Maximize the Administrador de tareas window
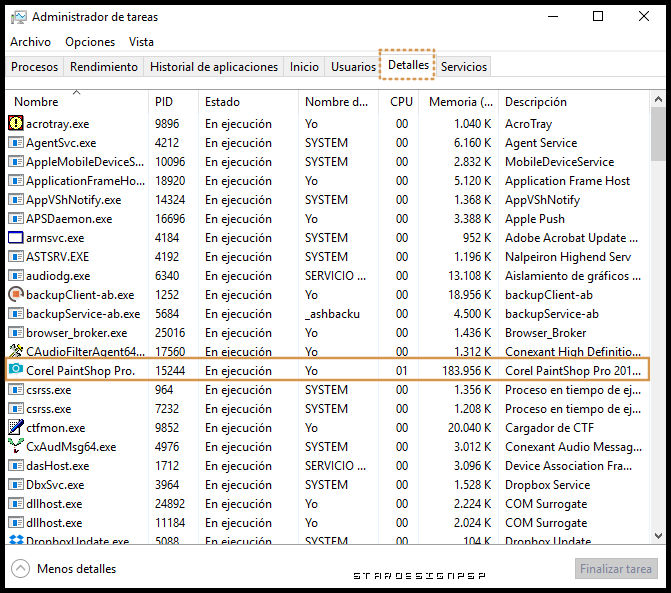The height and width of the screenshot is (593, 671). pyautogui.click(x=598, y=17)
